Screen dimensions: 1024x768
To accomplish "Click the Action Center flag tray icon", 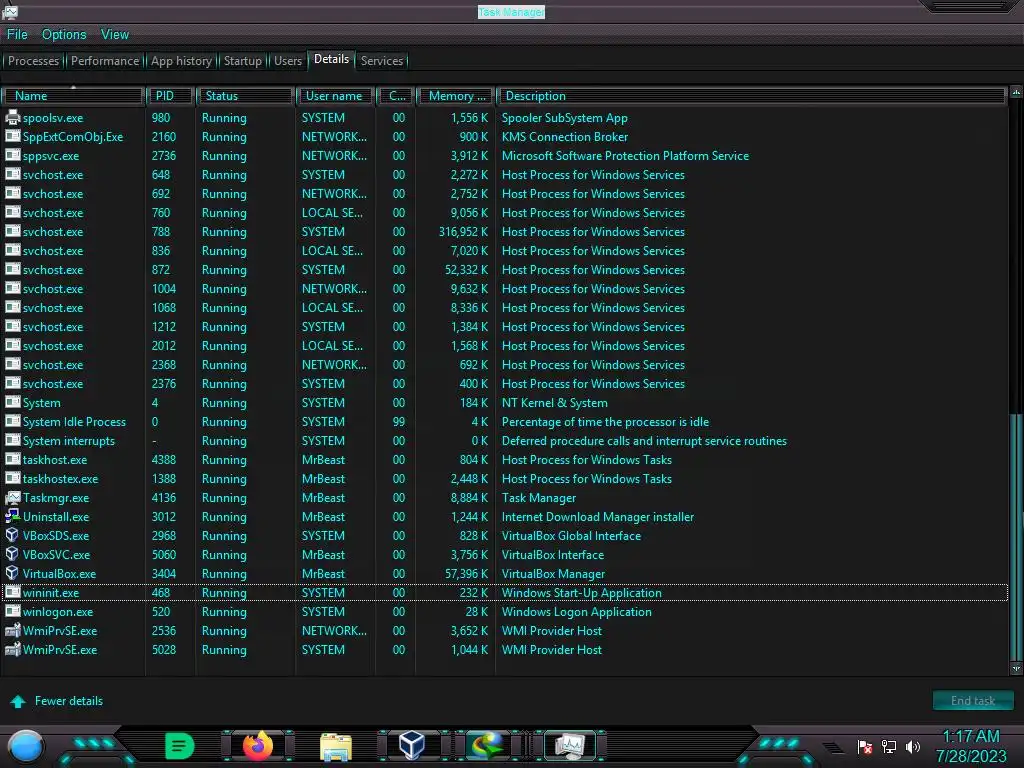I will coord(865,746).
